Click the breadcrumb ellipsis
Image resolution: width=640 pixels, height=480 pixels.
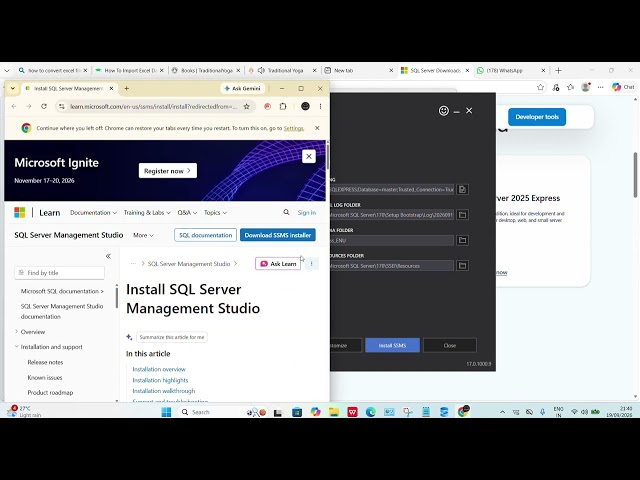133,264
